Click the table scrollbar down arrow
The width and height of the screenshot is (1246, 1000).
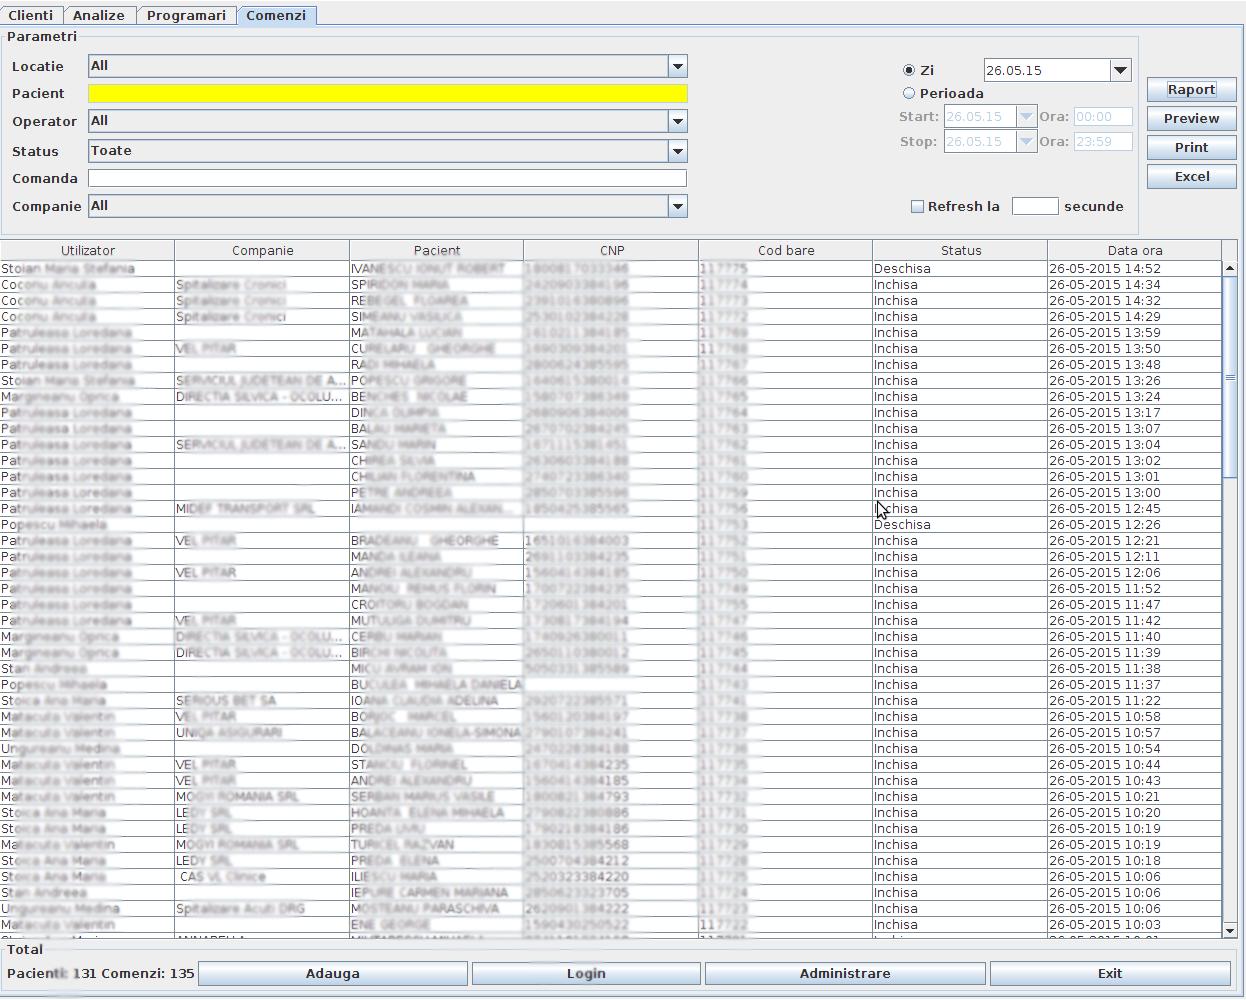pos(1230,930)
